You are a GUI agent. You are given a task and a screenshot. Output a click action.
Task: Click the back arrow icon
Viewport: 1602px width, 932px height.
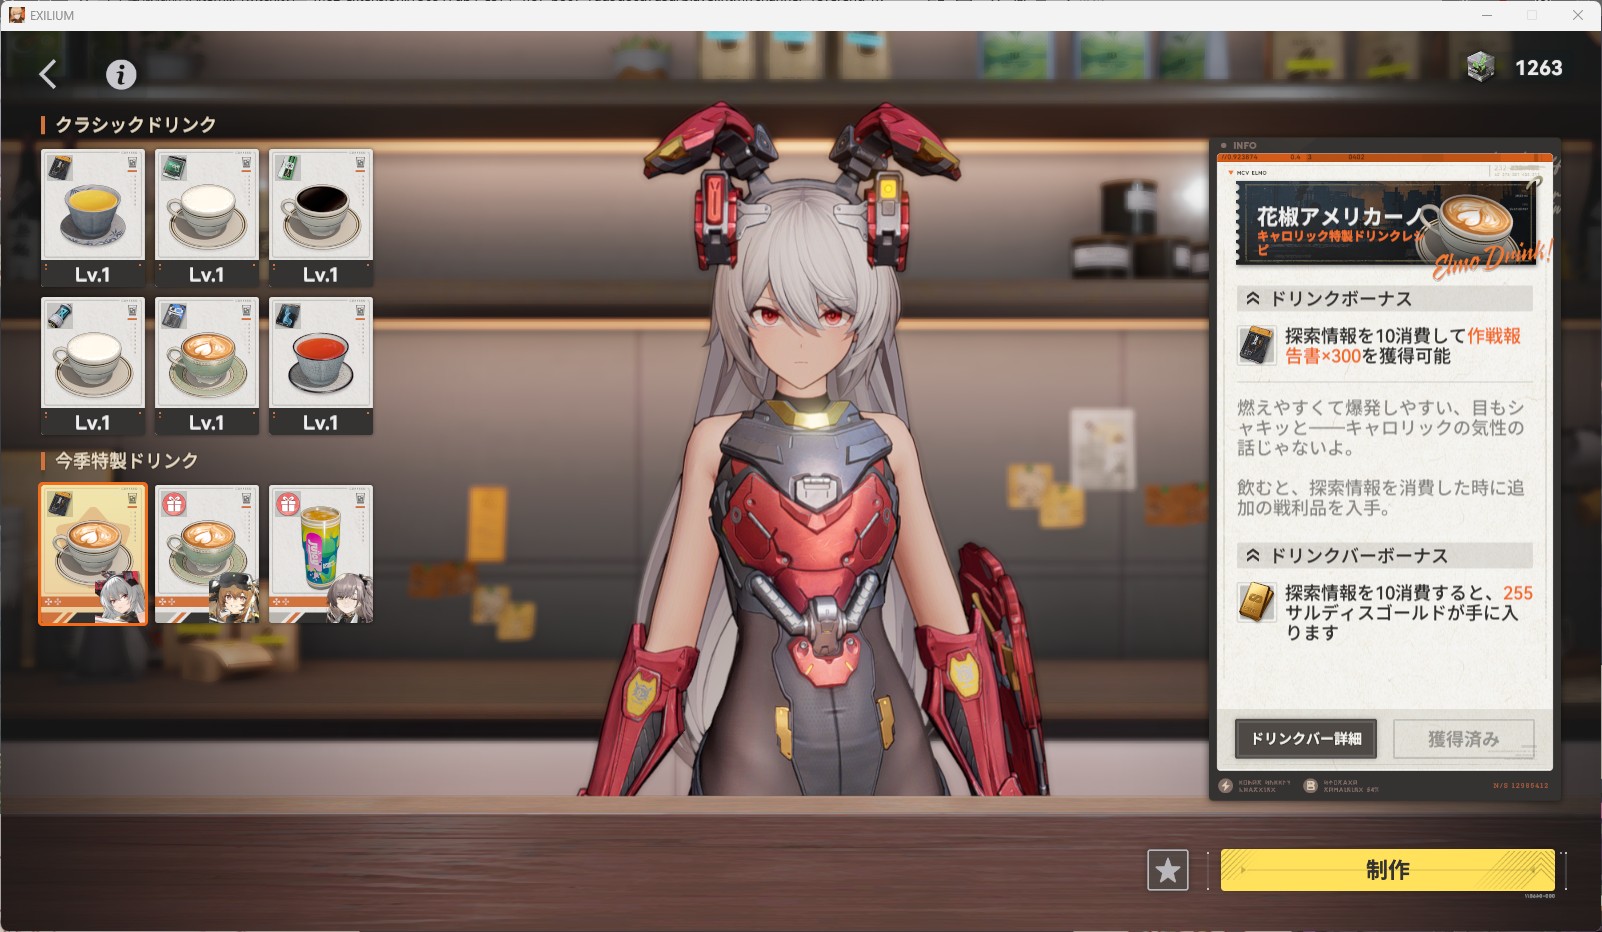(48, 74)
